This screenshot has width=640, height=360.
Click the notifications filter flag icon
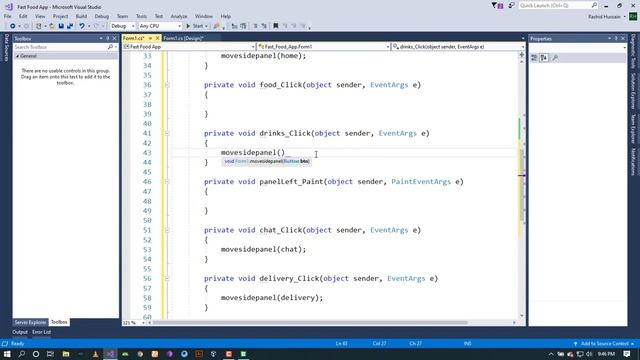[497, 6]
